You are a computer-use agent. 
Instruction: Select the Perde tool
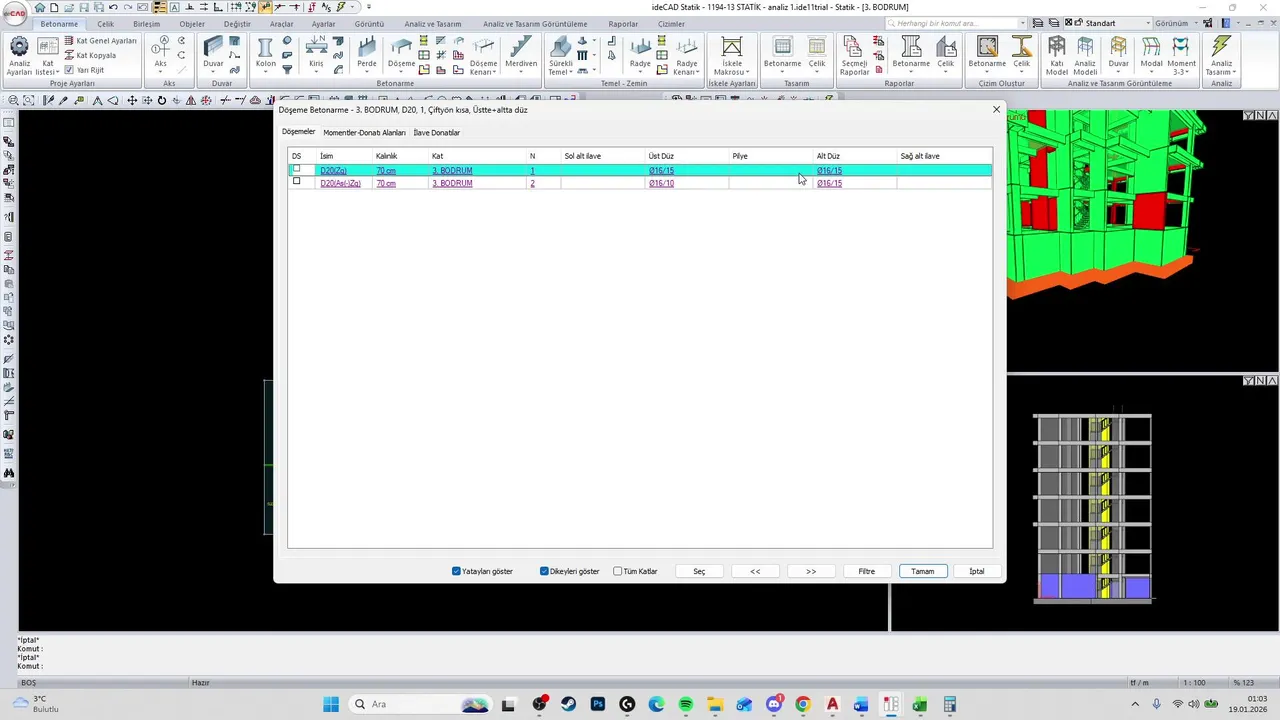[367, 54]
